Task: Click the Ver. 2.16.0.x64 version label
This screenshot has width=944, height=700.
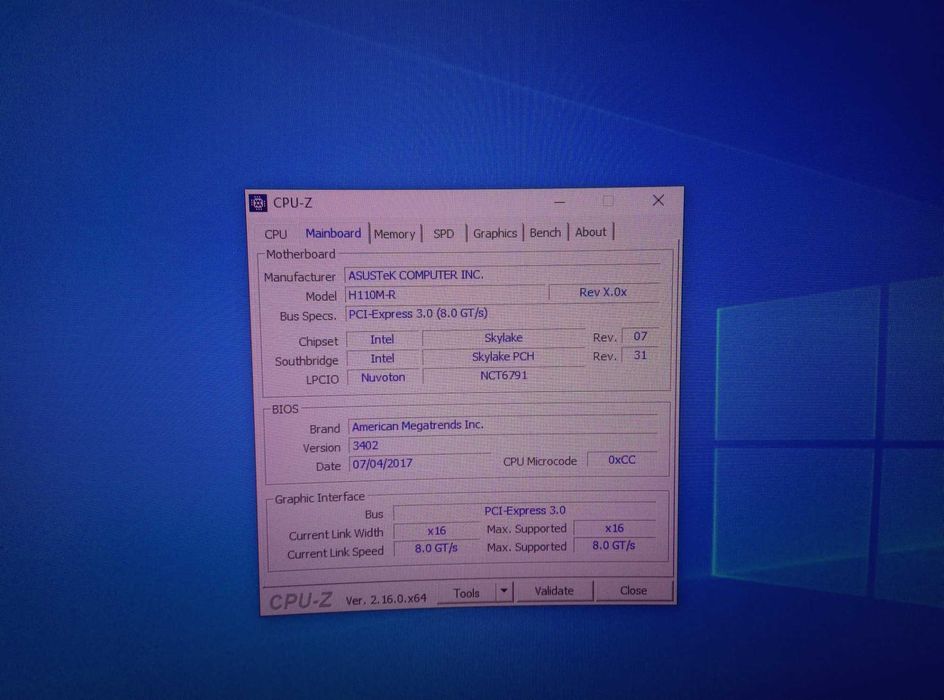Action: 386,599
